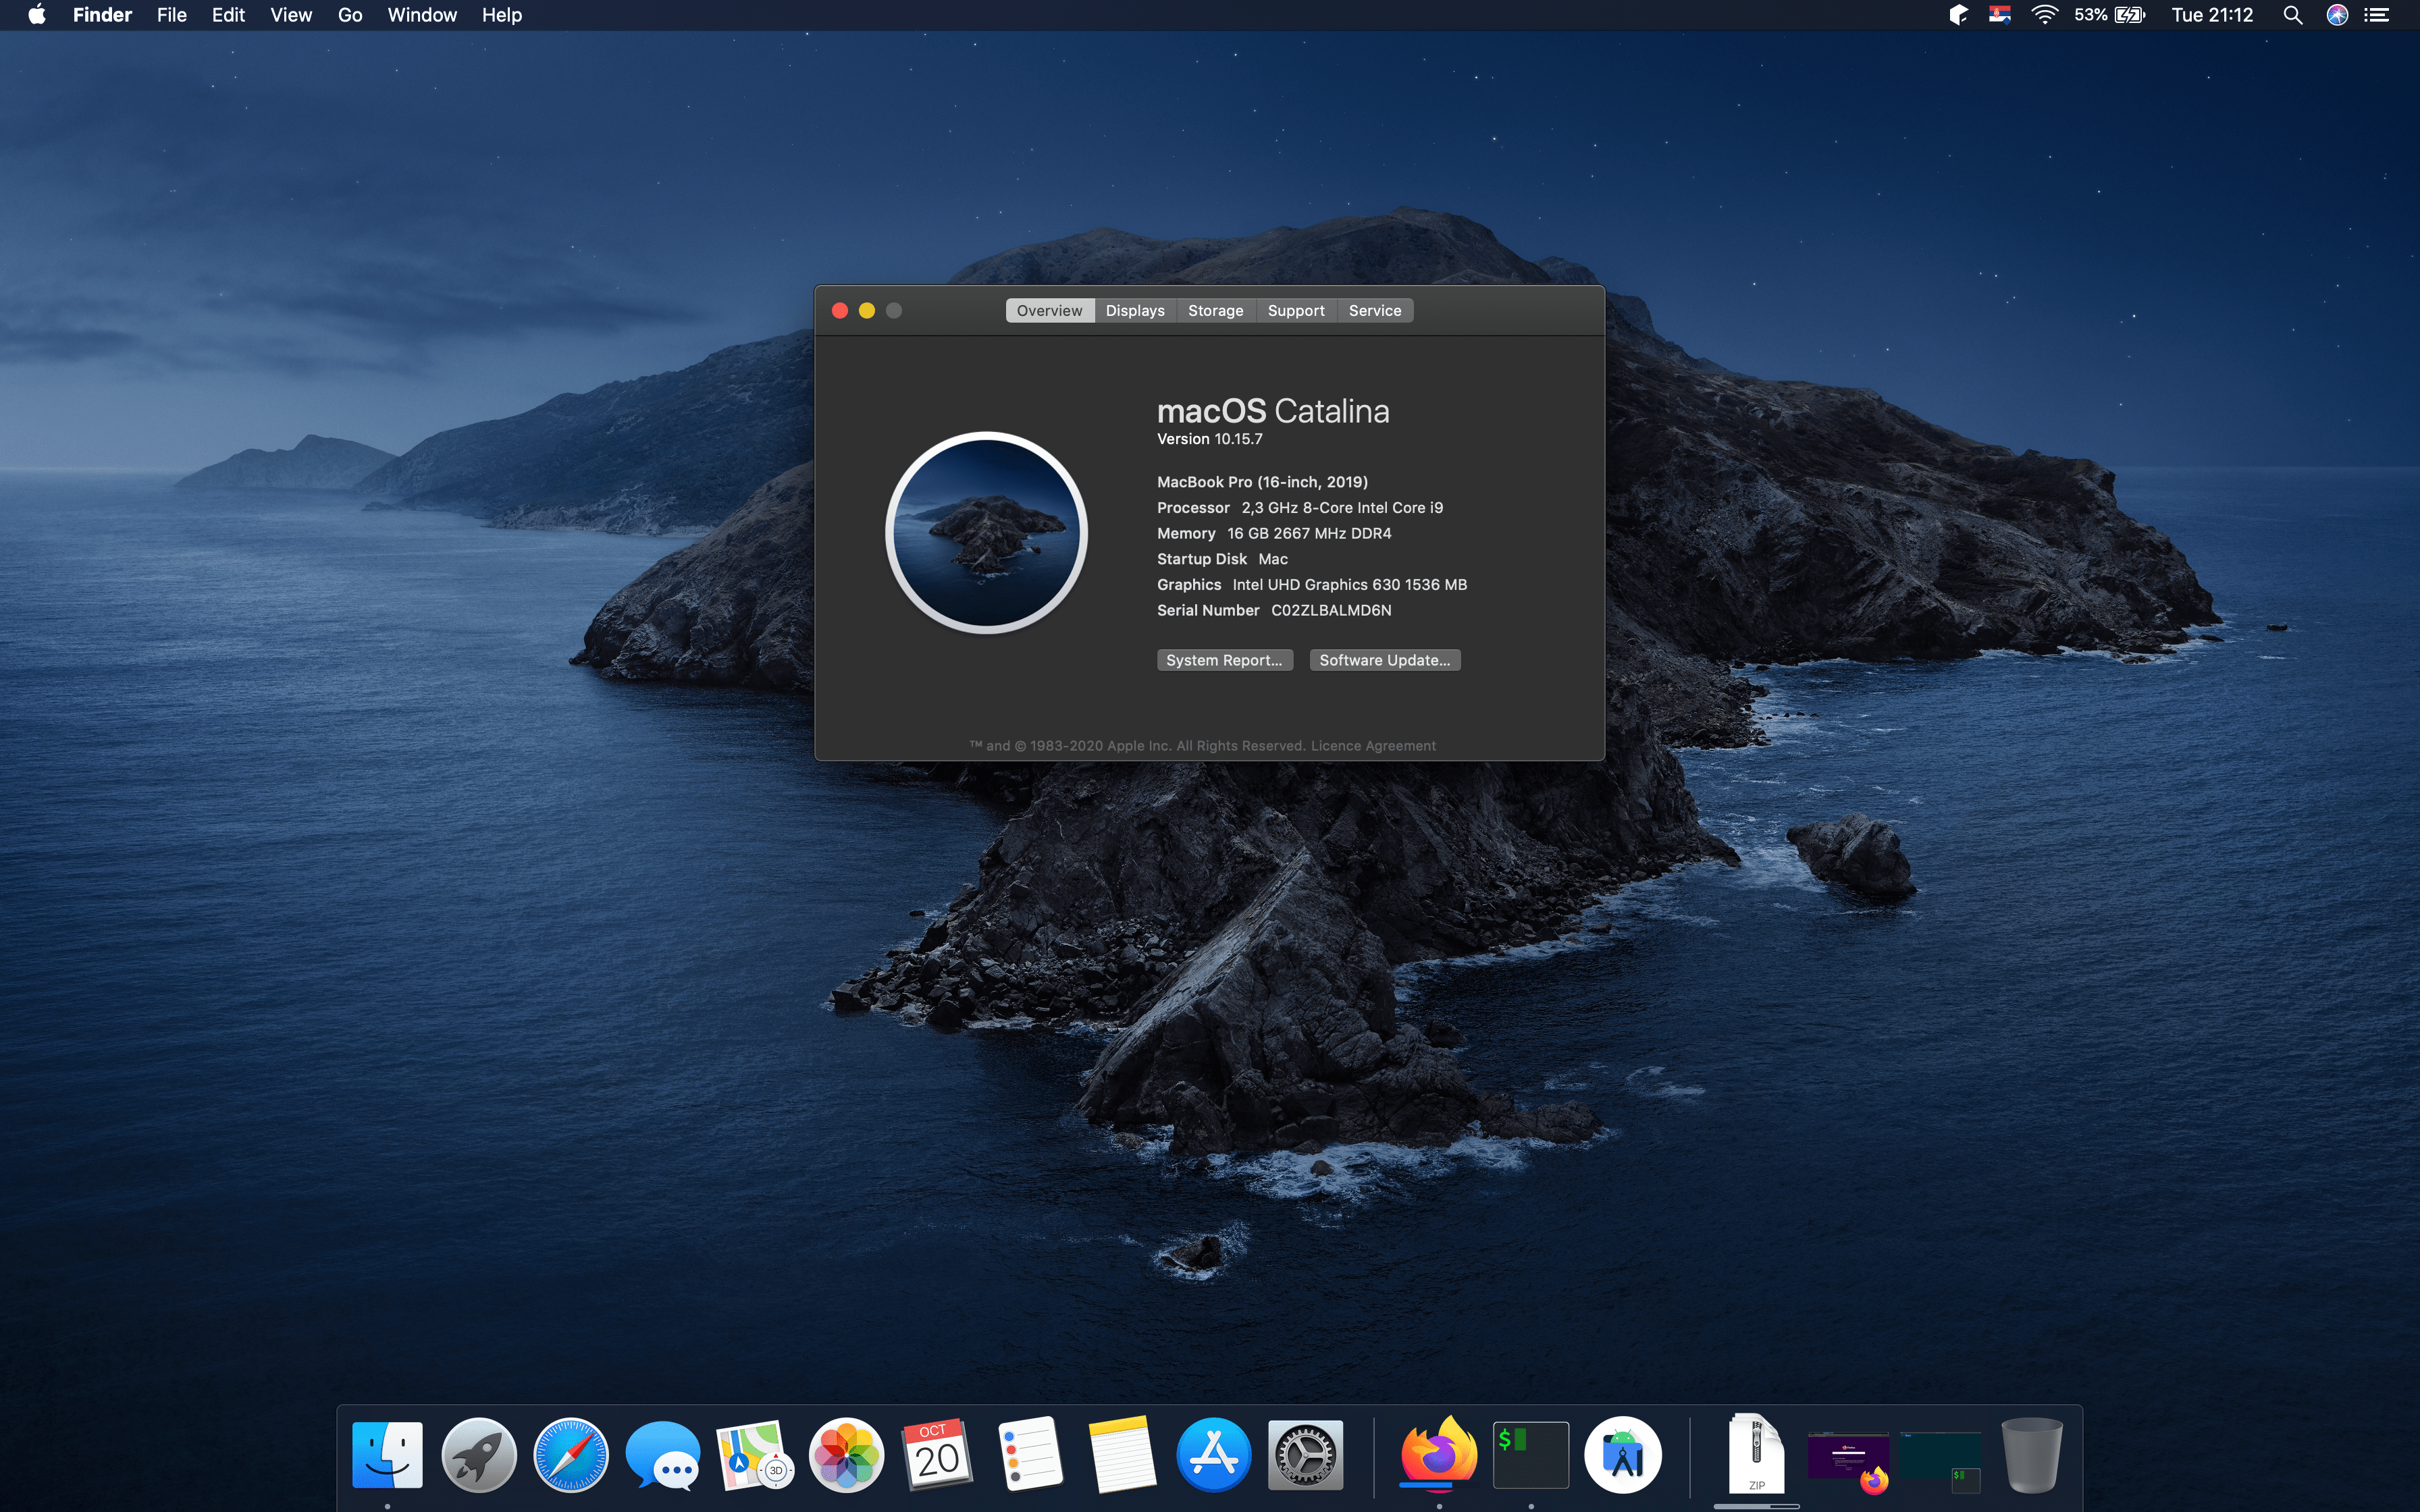Click the dark shield icon in the menu bar

click(1958, 15)
